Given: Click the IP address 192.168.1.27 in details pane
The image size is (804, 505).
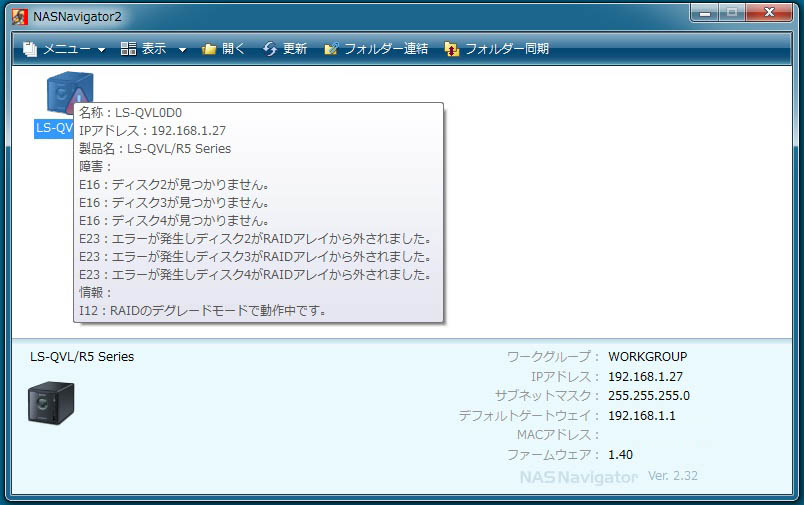Looking at the screenshot, I should coord(646,377).
